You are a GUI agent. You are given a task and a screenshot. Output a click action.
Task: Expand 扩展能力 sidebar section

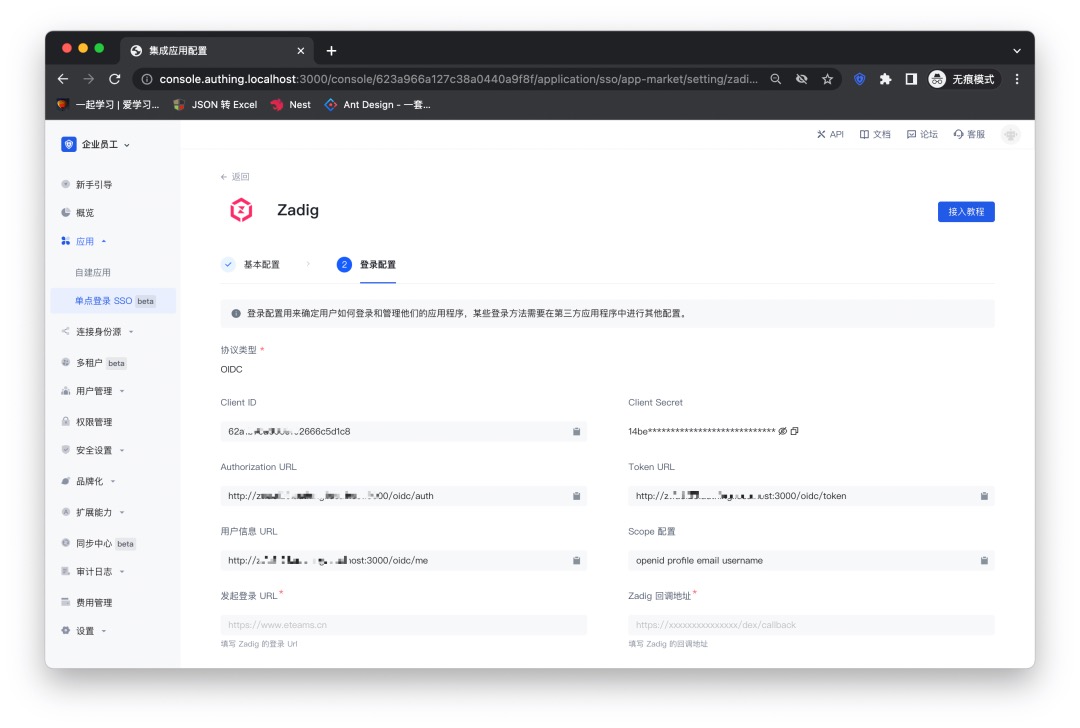pos(94,512)
